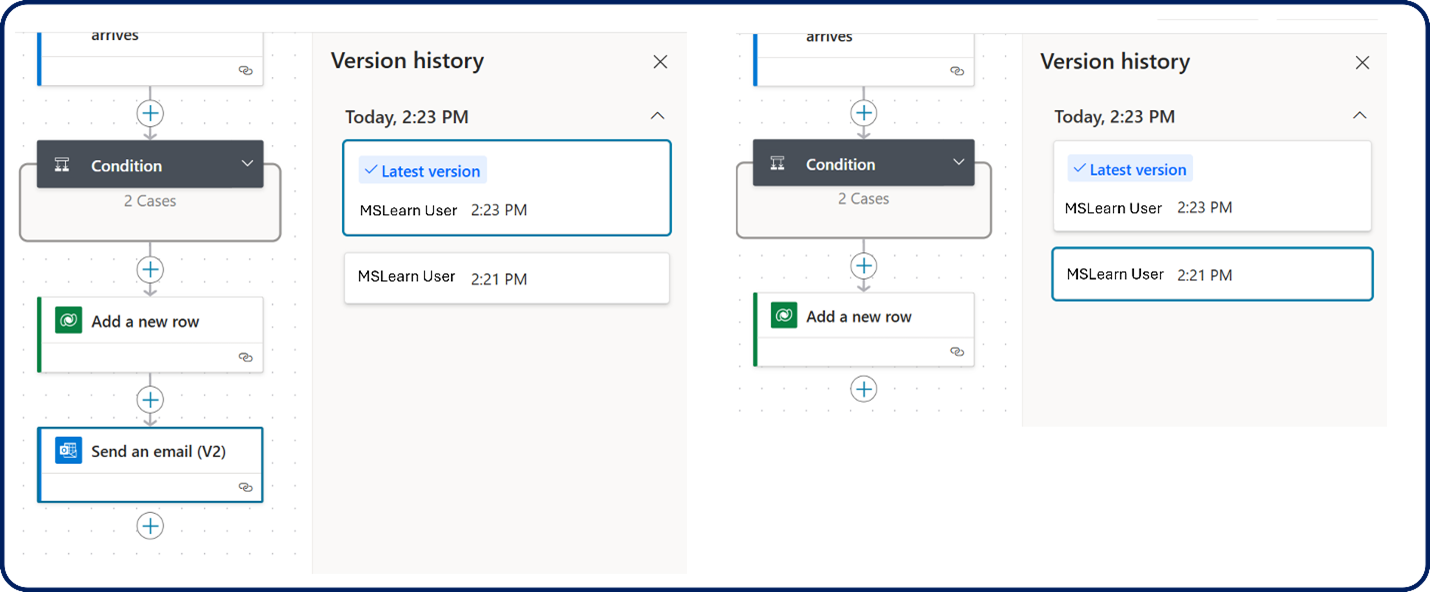
Task: Click link icon on right pane's Add a new row card
Action: 957,352
